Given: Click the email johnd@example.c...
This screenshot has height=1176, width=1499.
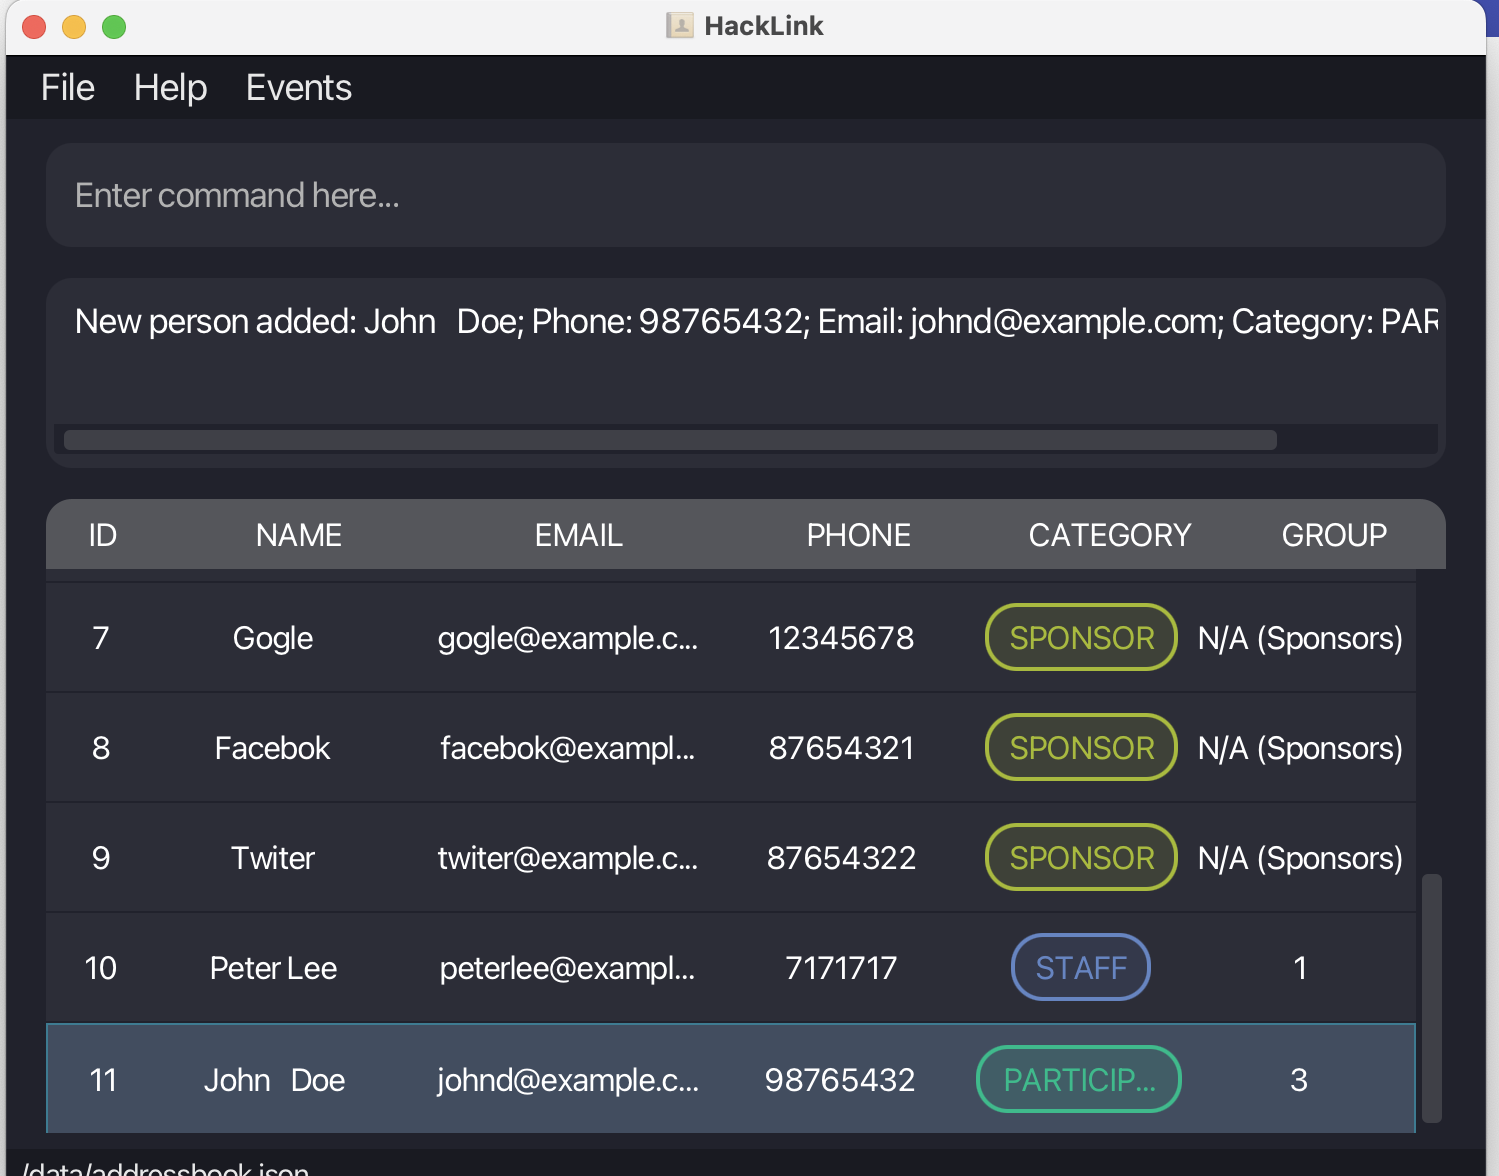Looking at the screenshot, I should [568, 1080].
